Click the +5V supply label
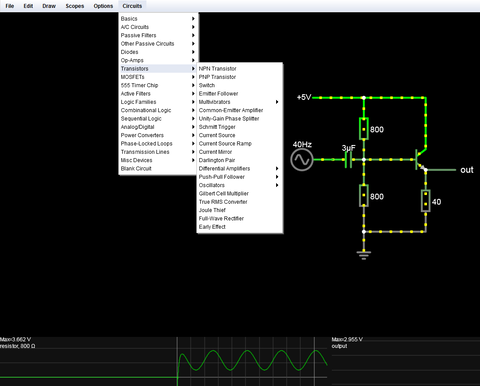 [304, 97]
